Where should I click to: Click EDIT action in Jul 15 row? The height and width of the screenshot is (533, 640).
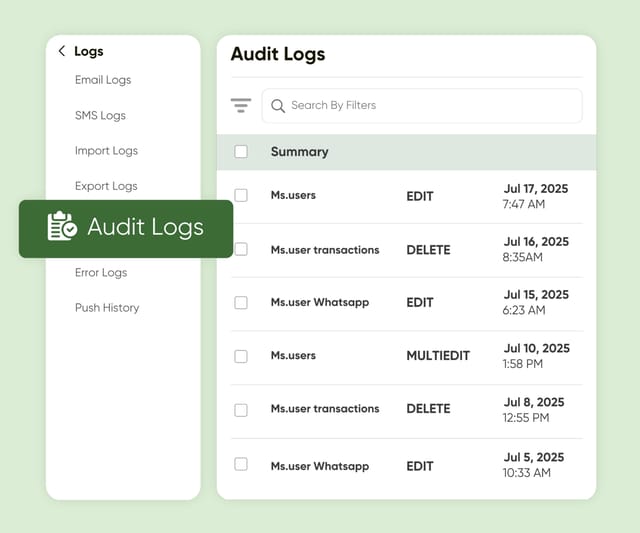point(420,302)
